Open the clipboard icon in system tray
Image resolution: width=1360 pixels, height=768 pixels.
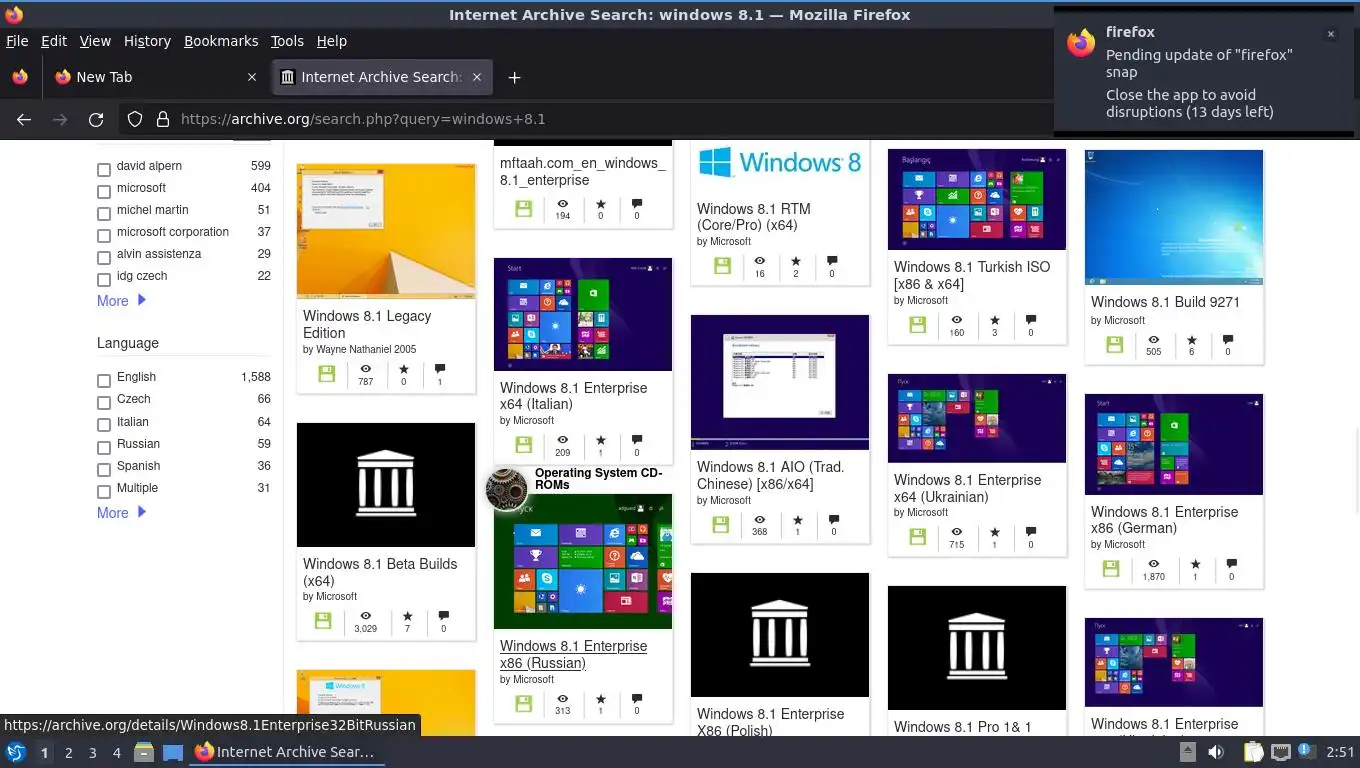pyautogui.click(x=1253, y=752)
